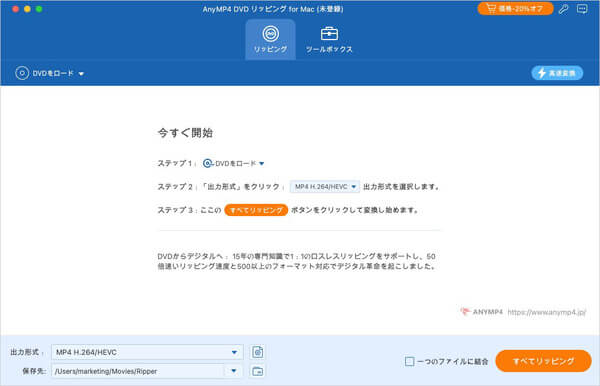Open the output folder icon

[258, 371]
